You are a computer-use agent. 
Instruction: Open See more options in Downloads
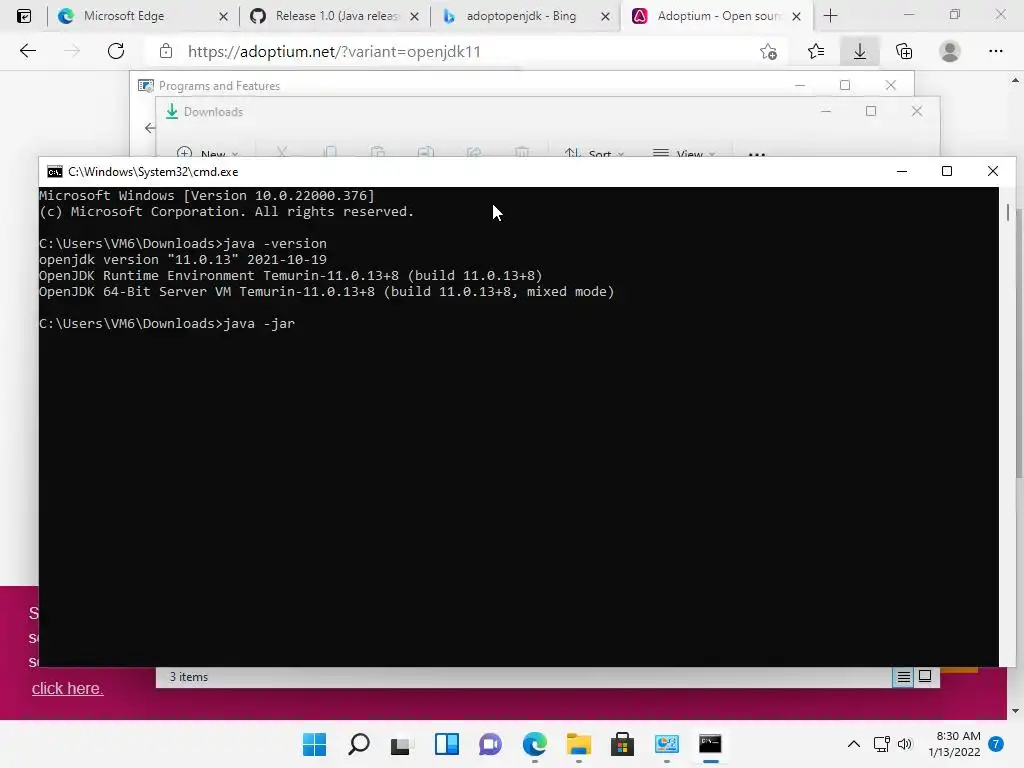click(x=756, y=154)
